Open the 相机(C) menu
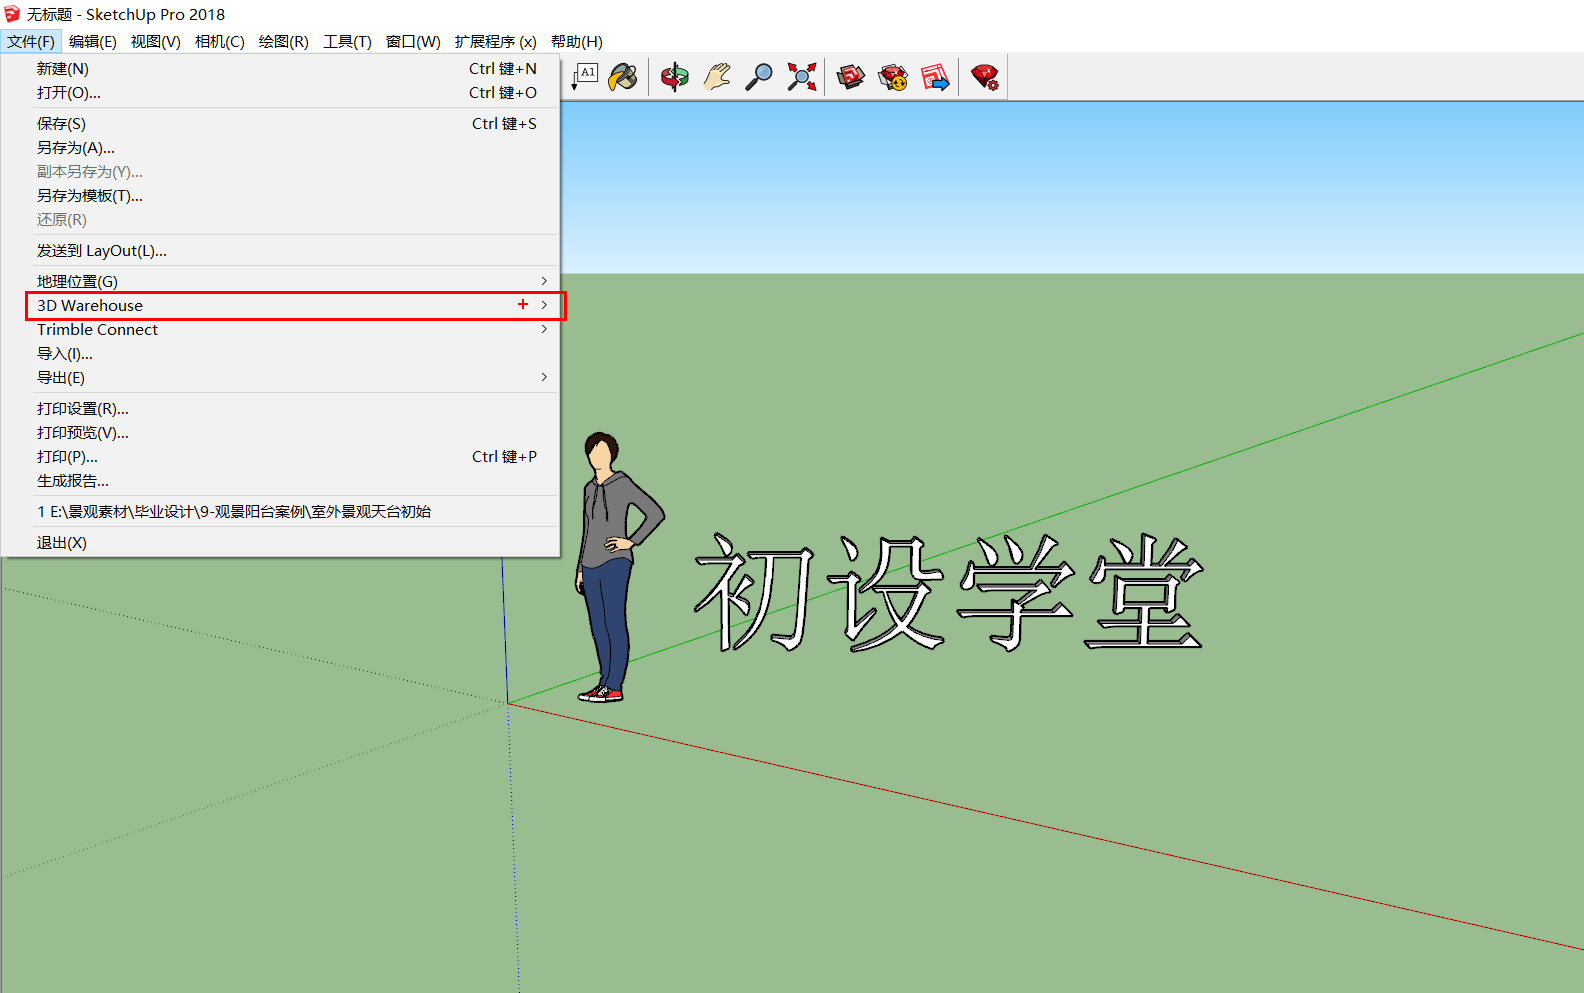1584x993 pixels. pyautogui.click(x=220, y=41)
